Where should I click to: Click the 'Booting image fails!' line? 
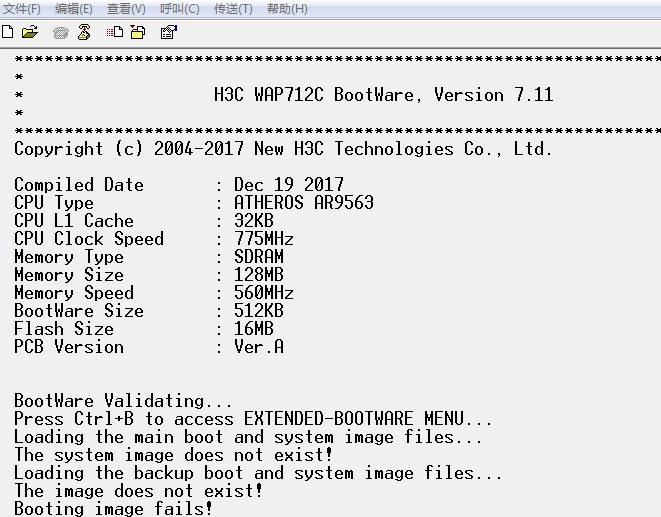(113, 509)
